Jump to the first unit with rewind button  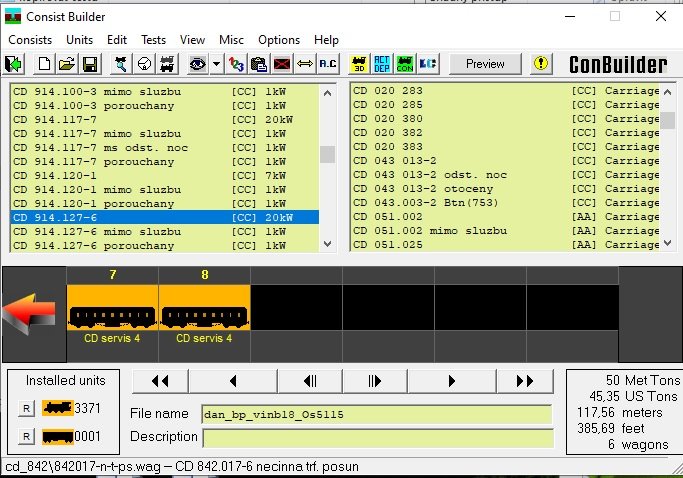click(x=159, y=380)
